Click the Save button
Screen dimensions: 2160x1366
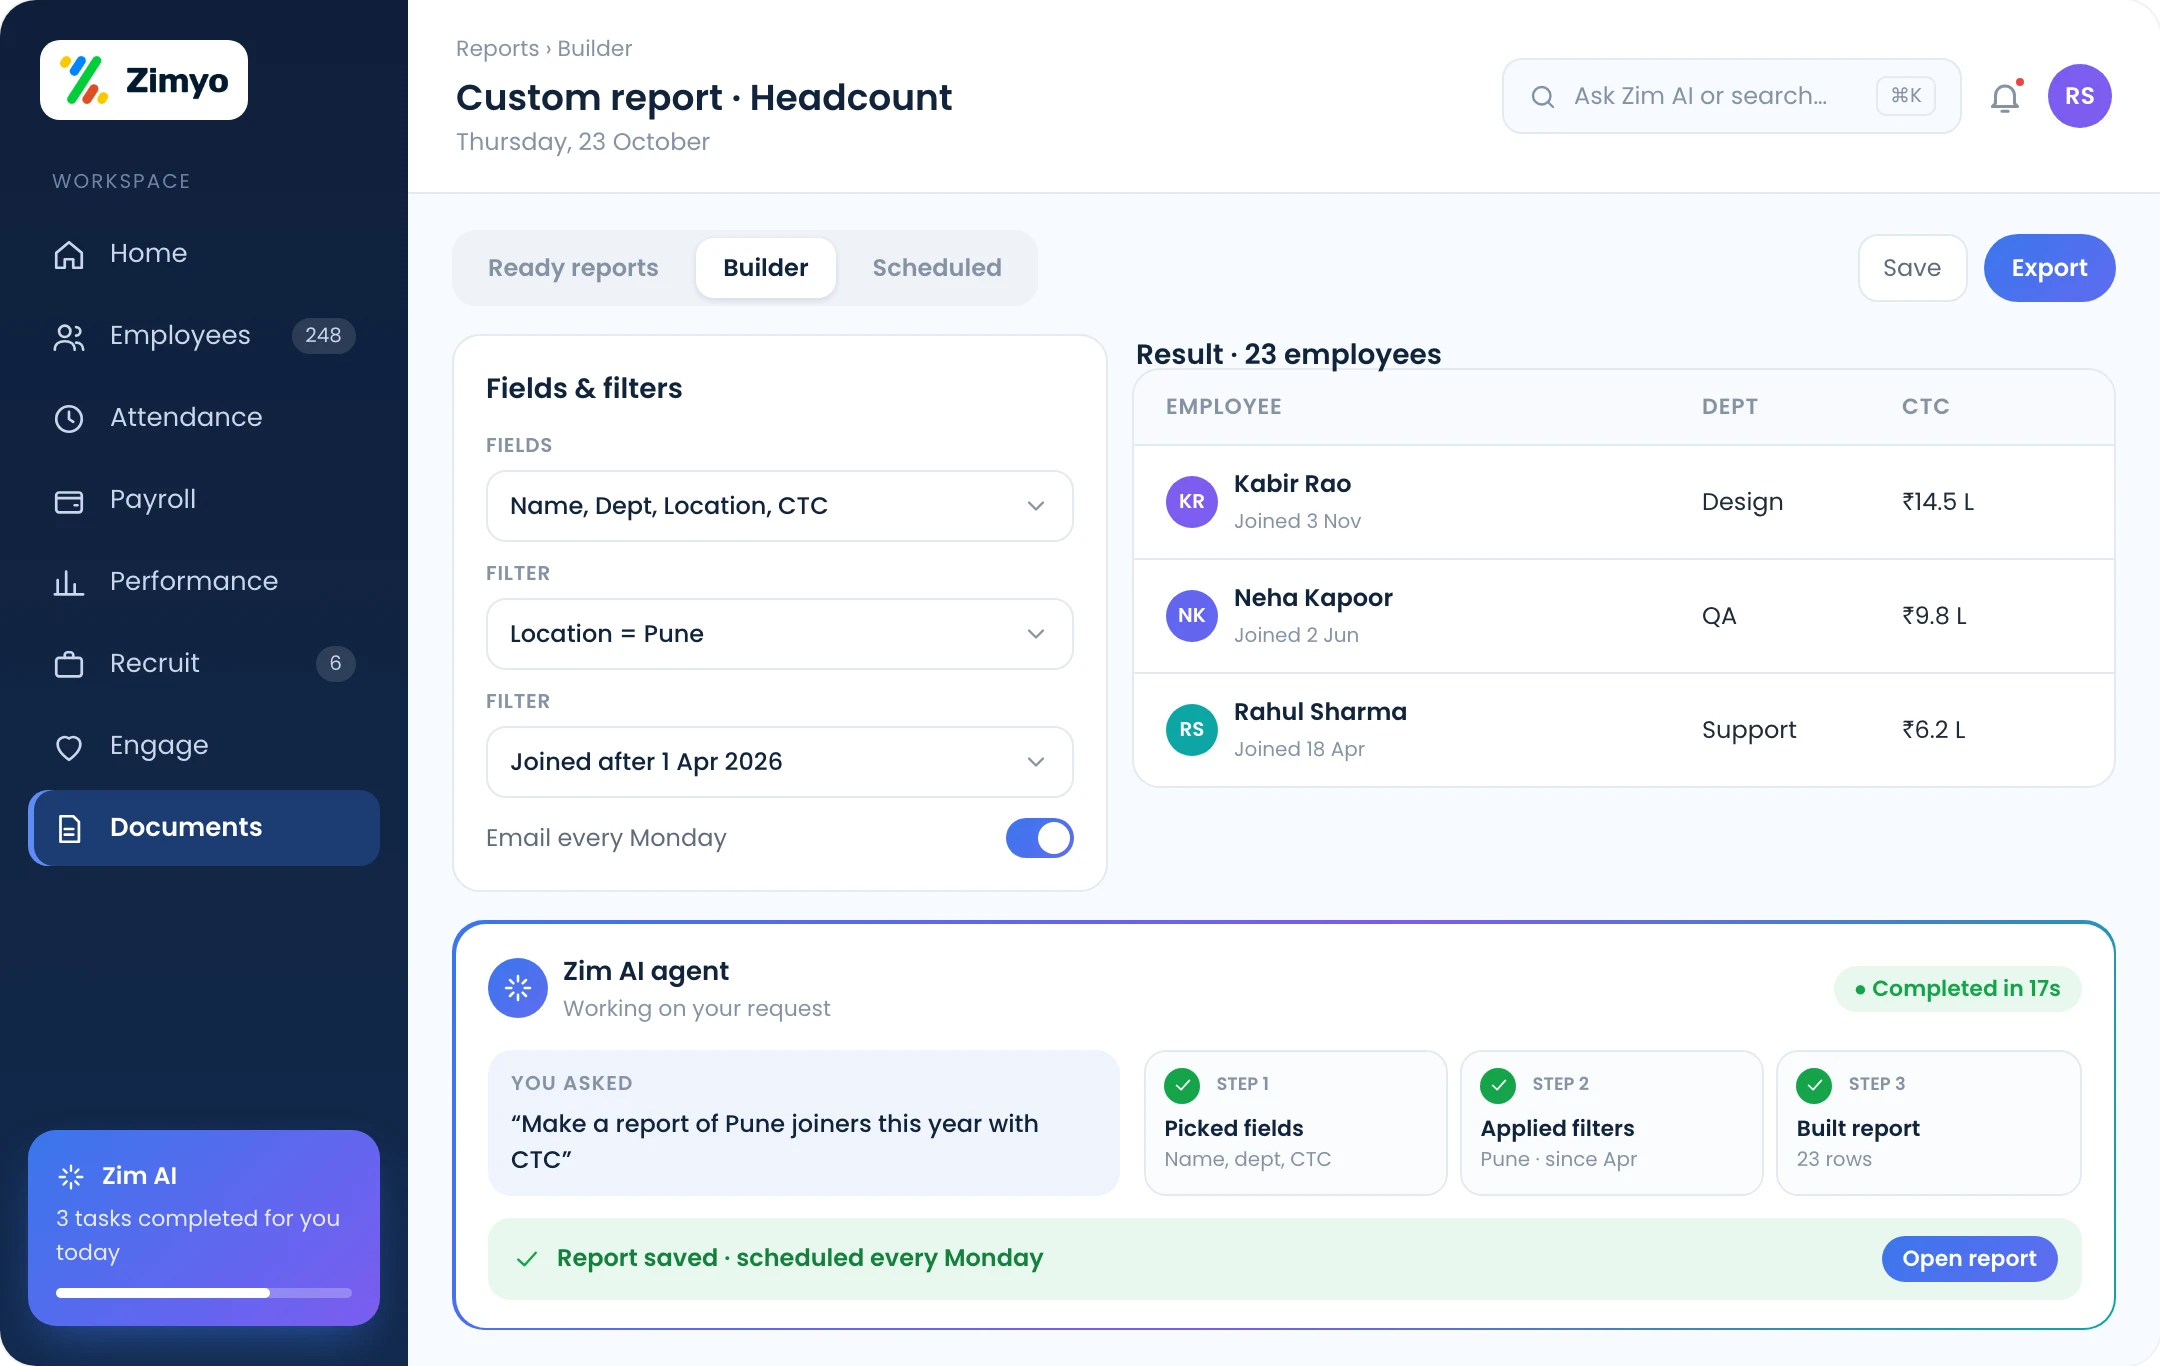[x=1912, y=268]
